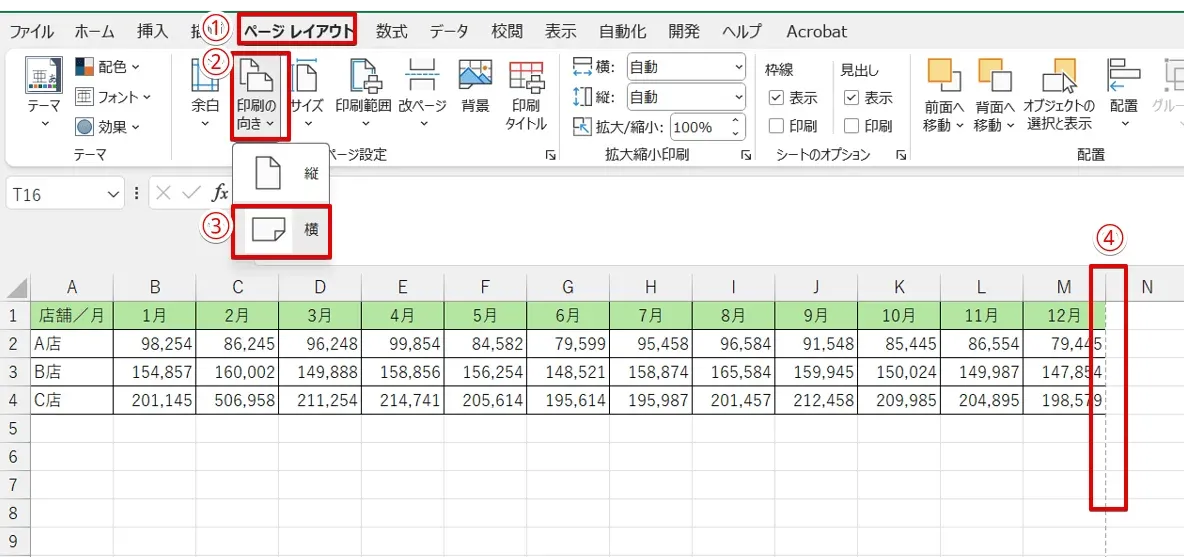
Task: Click cell containing 165,584
Action: tap(734, 371)
